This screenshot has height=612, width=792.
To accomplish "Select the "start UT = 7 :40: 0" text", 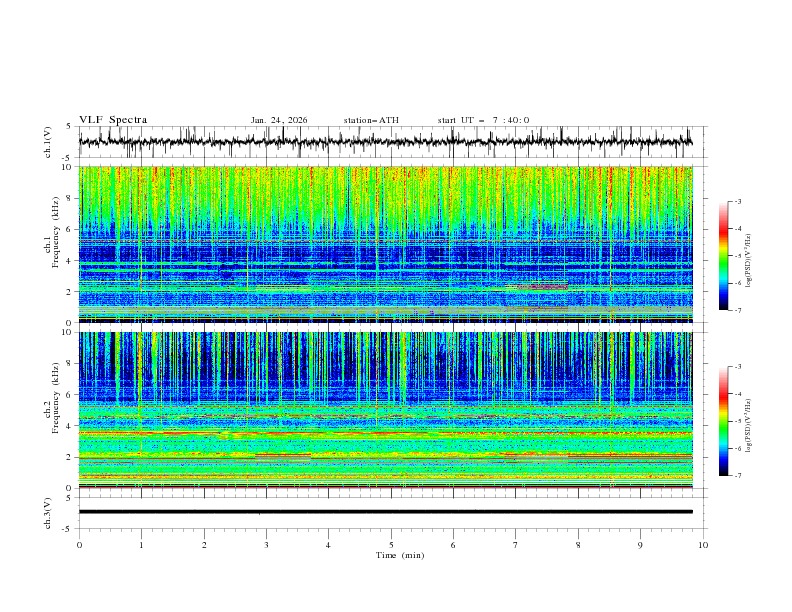I will [483, 120].
